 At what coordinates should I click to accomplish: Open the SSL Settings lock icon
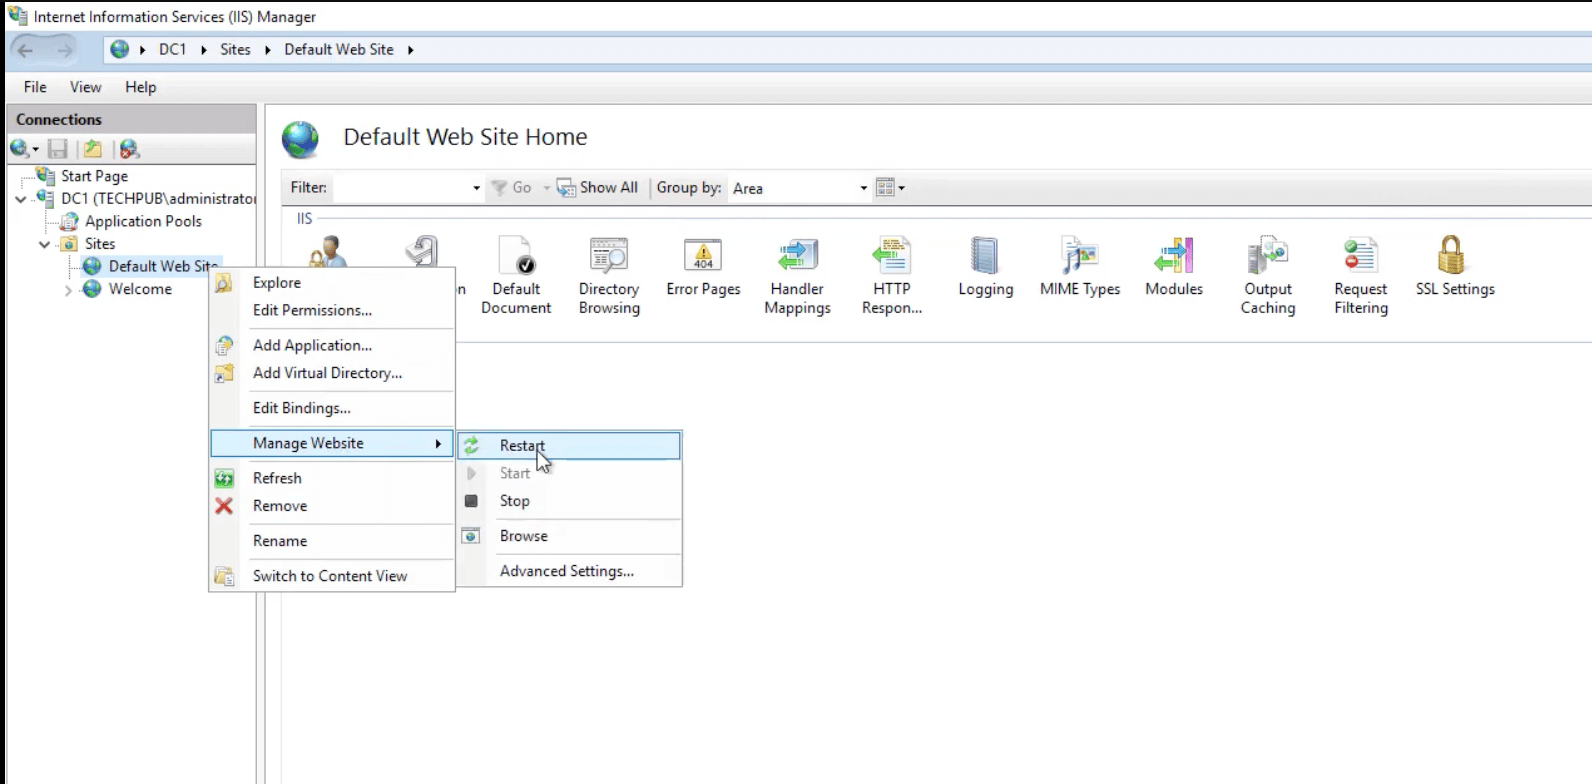(1451, 255)
